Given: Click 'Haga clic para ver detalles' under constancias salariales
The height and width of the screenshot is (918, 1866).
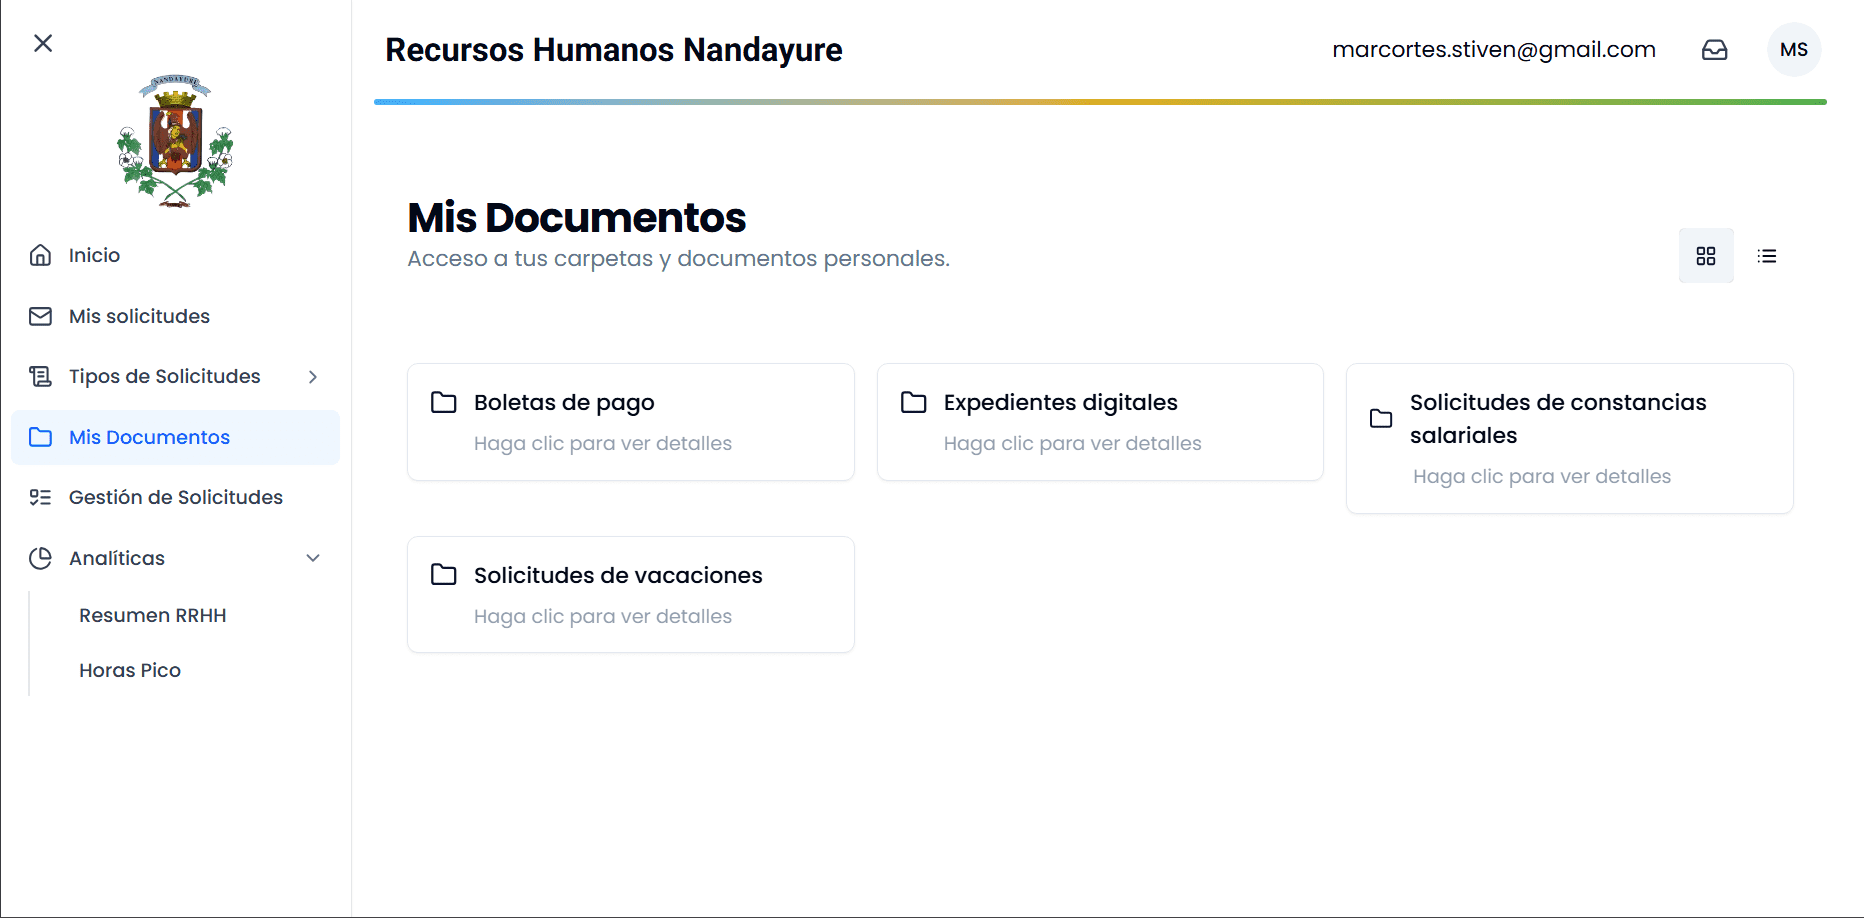Looking at the screenshot, I should (1542, 476).
